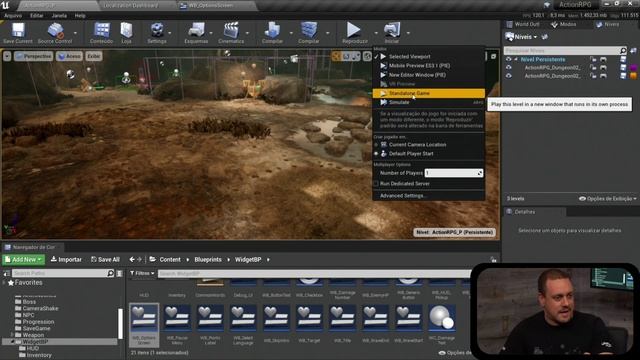Open the Add New dropdown
Screen dimensions: 640x360
[24, 259]
